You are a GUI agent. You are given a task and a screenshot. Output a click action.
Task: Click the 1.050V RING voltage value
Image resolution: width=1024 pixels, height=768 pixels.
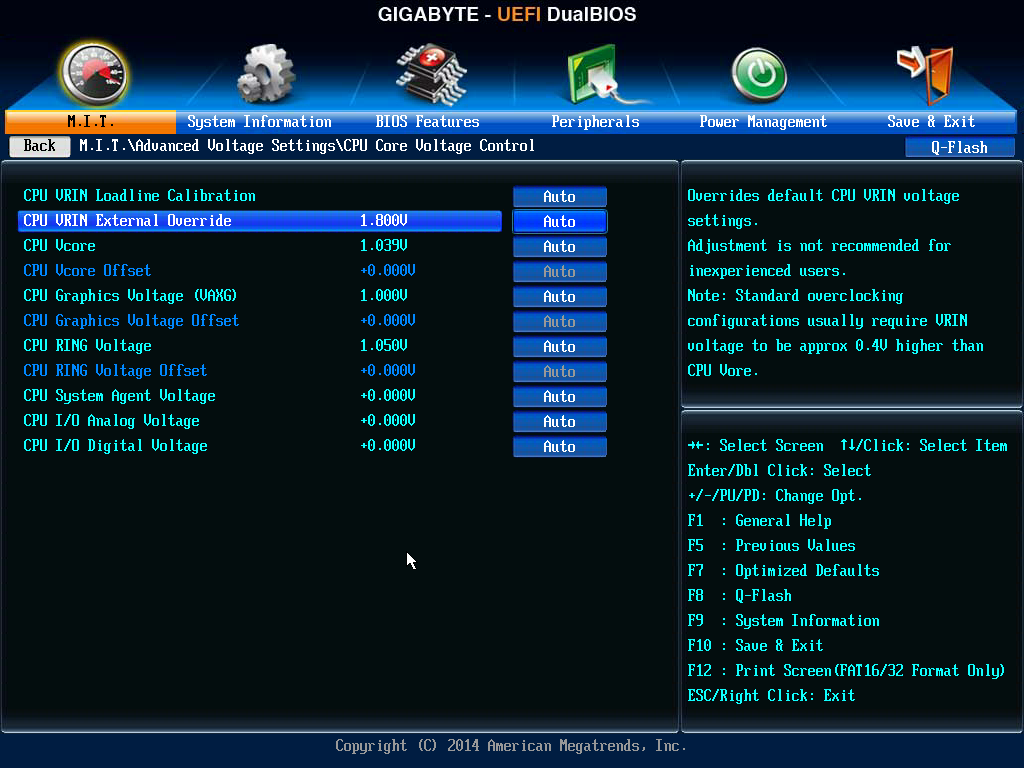coord(384,345)
